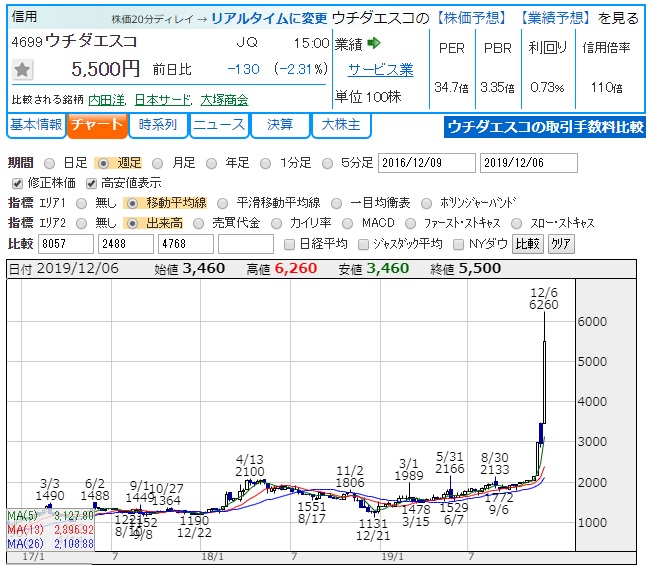Click comparison code field 4768
This screenshot has height=565, width=649.
pyautogui.click(x=186, y=244)
